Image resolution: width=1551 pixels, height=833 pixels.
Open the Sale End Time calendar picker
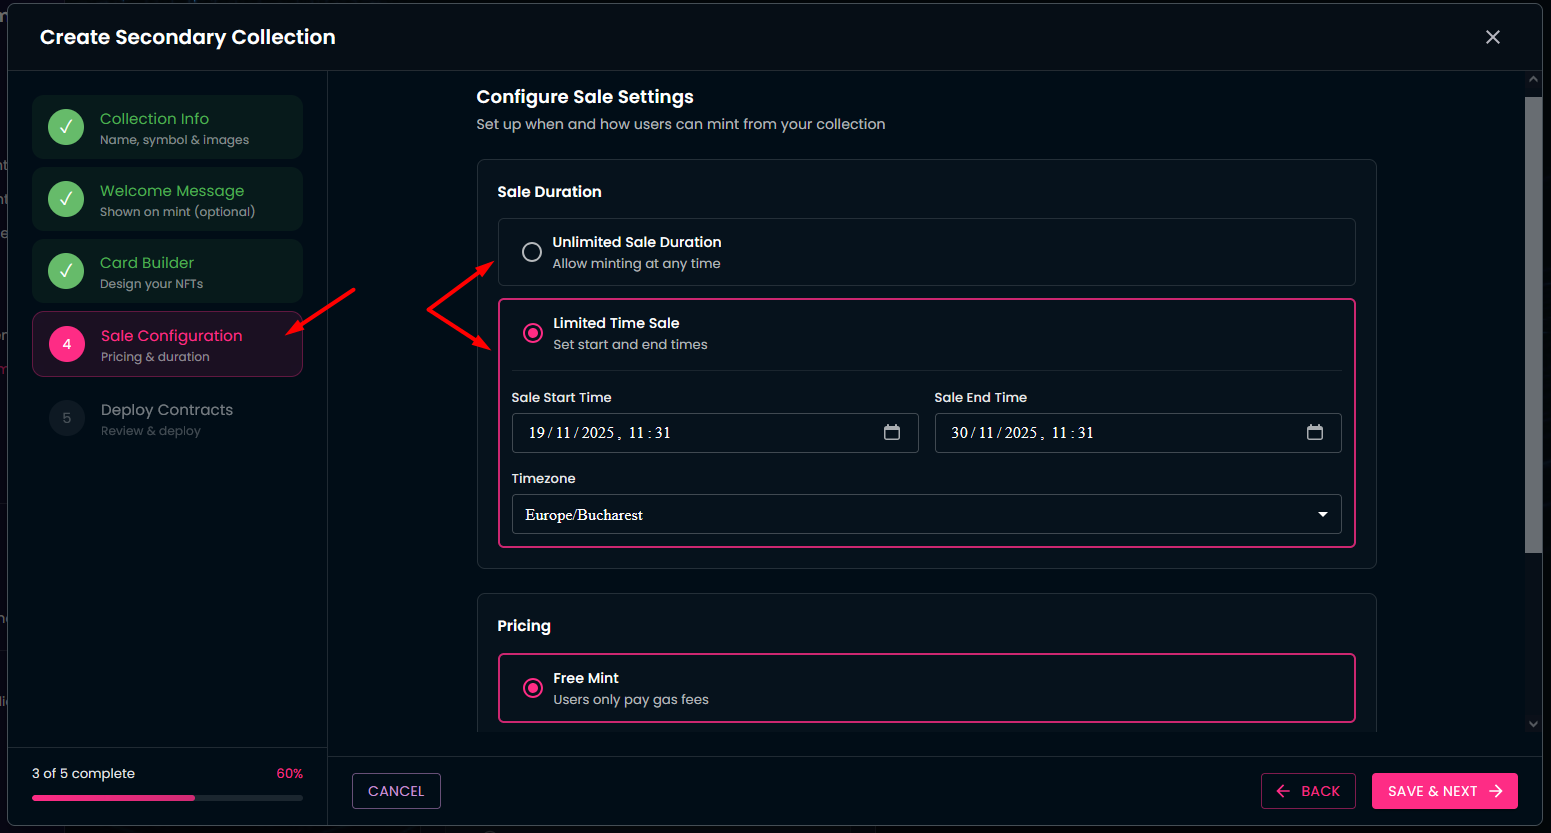(x=1315, y=432)
